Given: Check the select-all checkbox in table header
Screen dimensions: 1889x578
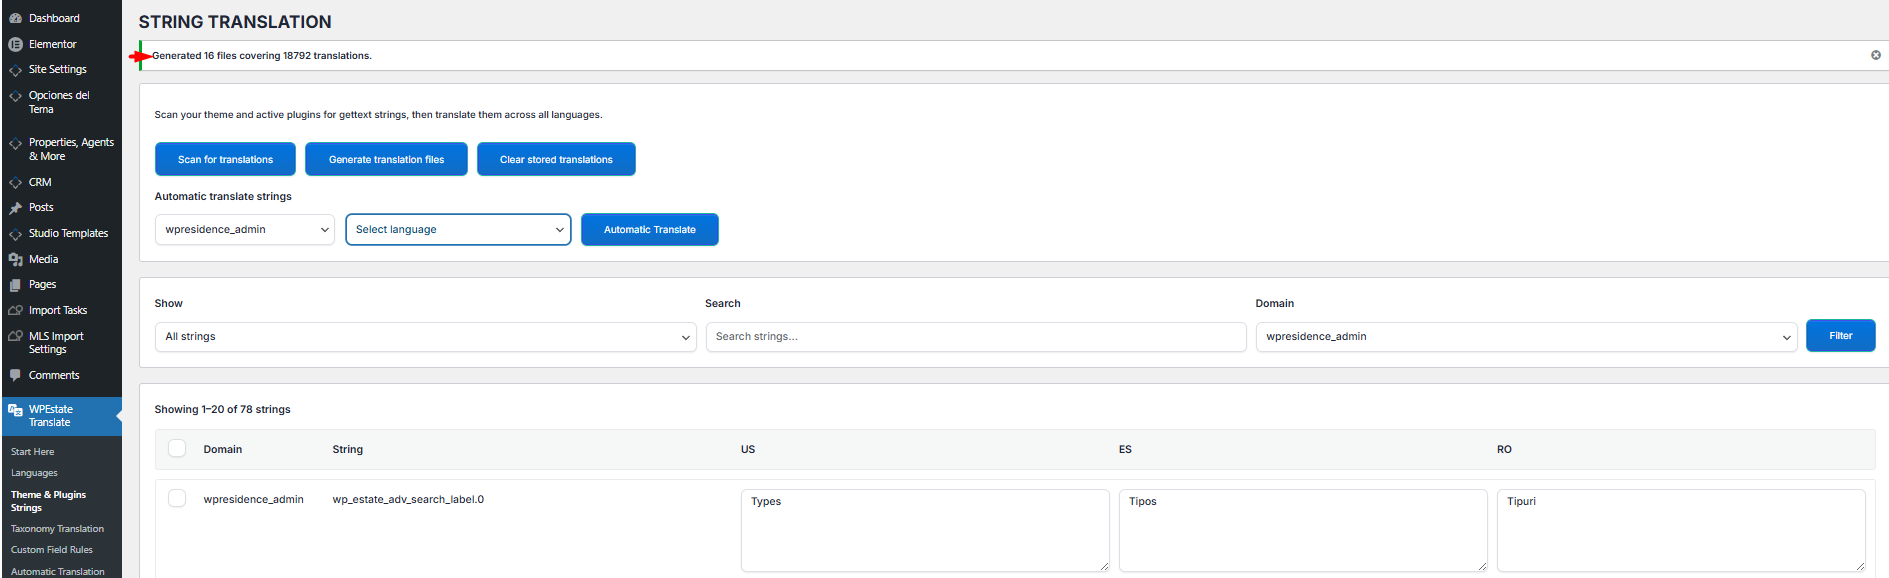Looking at the screenshot, I should (177, 448).
